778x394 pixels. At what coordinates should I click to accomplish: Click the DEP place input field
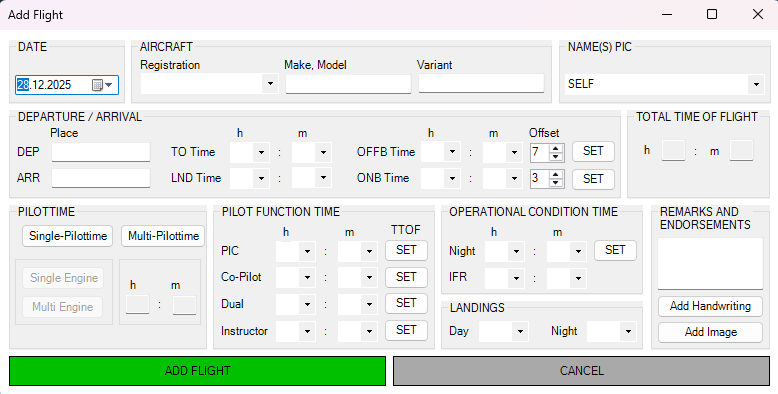click(101, 152)
